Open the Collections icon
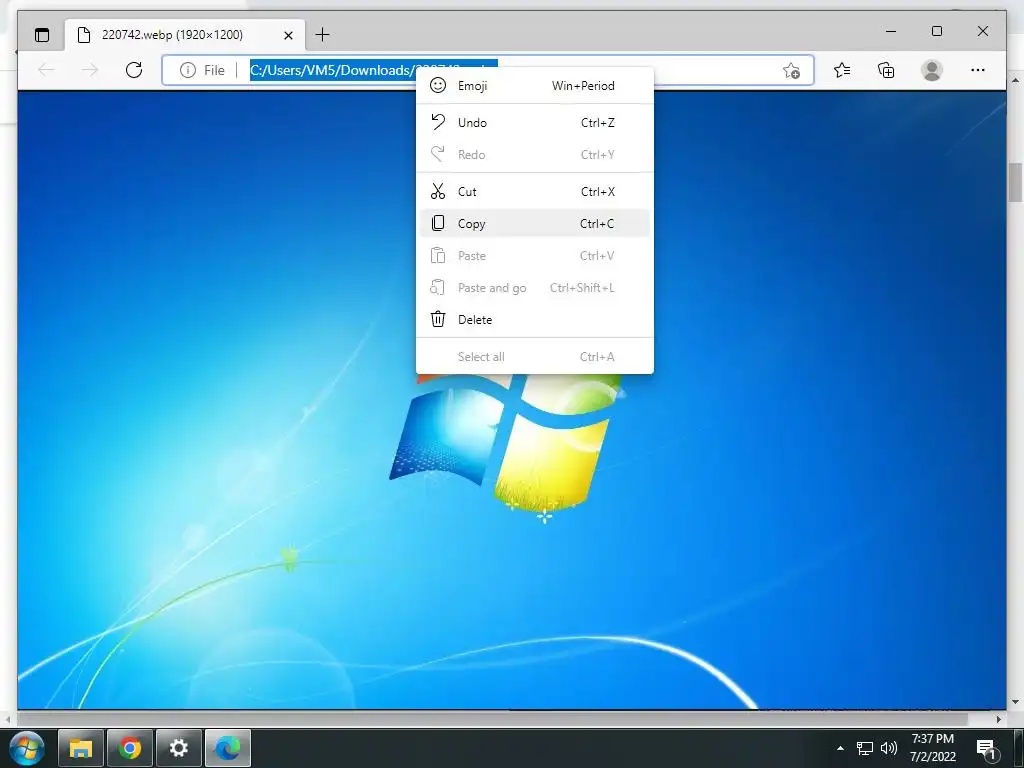The image size is (1024, 768). point(886,70)
